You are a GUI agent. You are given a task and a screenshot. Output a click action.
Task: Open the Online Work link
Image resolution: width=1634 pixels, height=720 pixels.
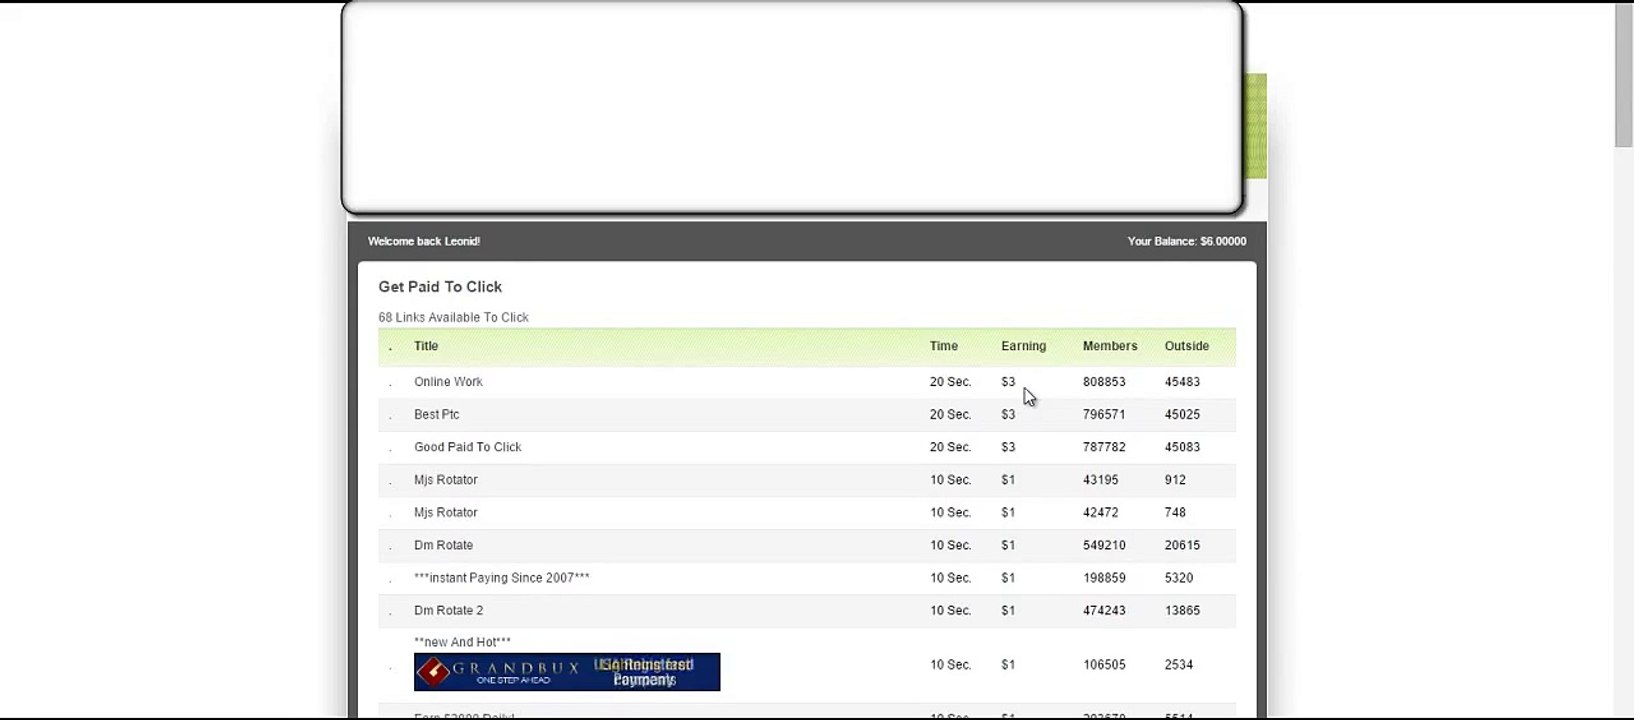(448, 382)
